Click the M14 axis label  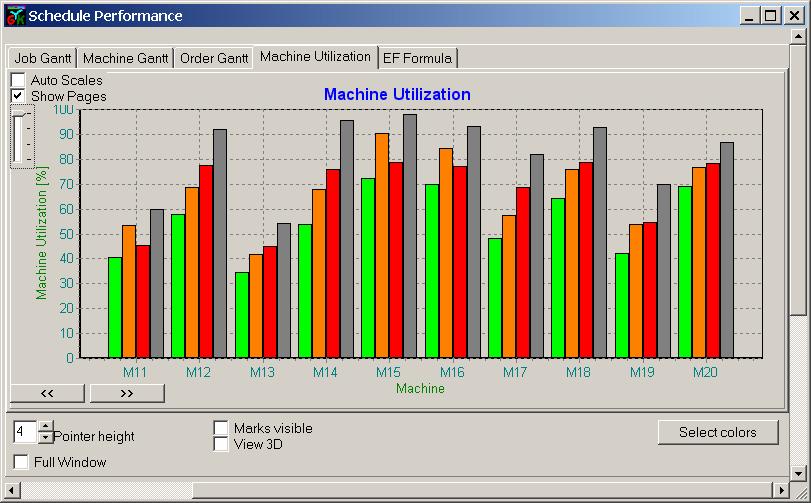(x=325, y=372)
